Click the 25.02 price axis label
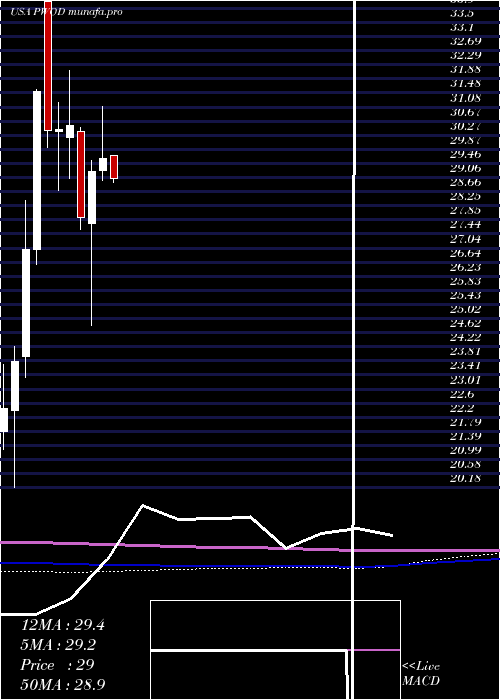The width and height of the screenshot is (500, 700). point(465,309)
